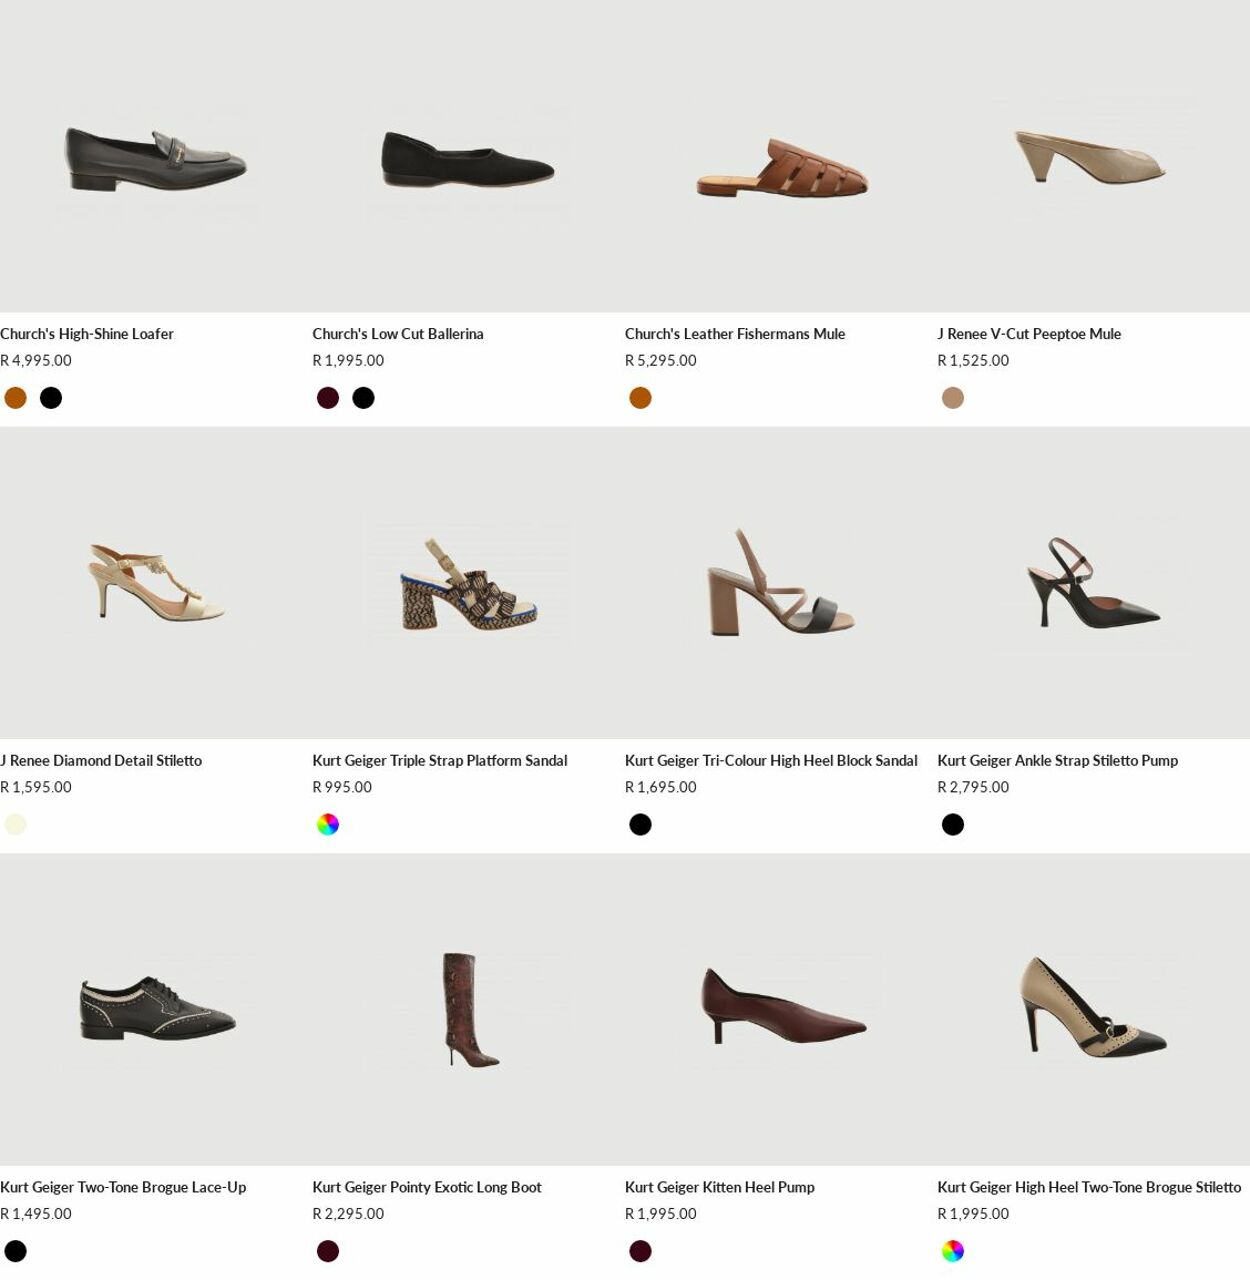The width and height of the screenshot is (1250, 1280).
Task: Select black swatch for Low Cut Ballerina
Action: [364, 398]
